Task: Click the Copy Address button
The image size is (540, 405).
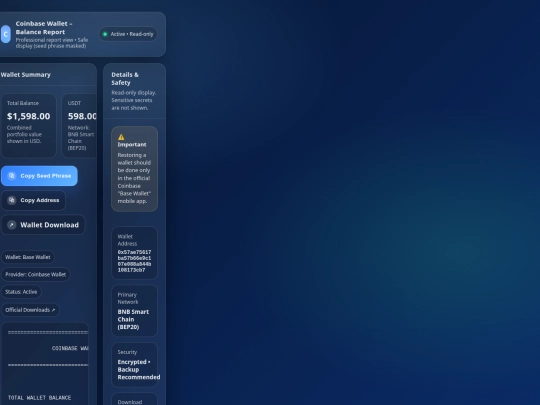Action: click(x=33, y=200)
